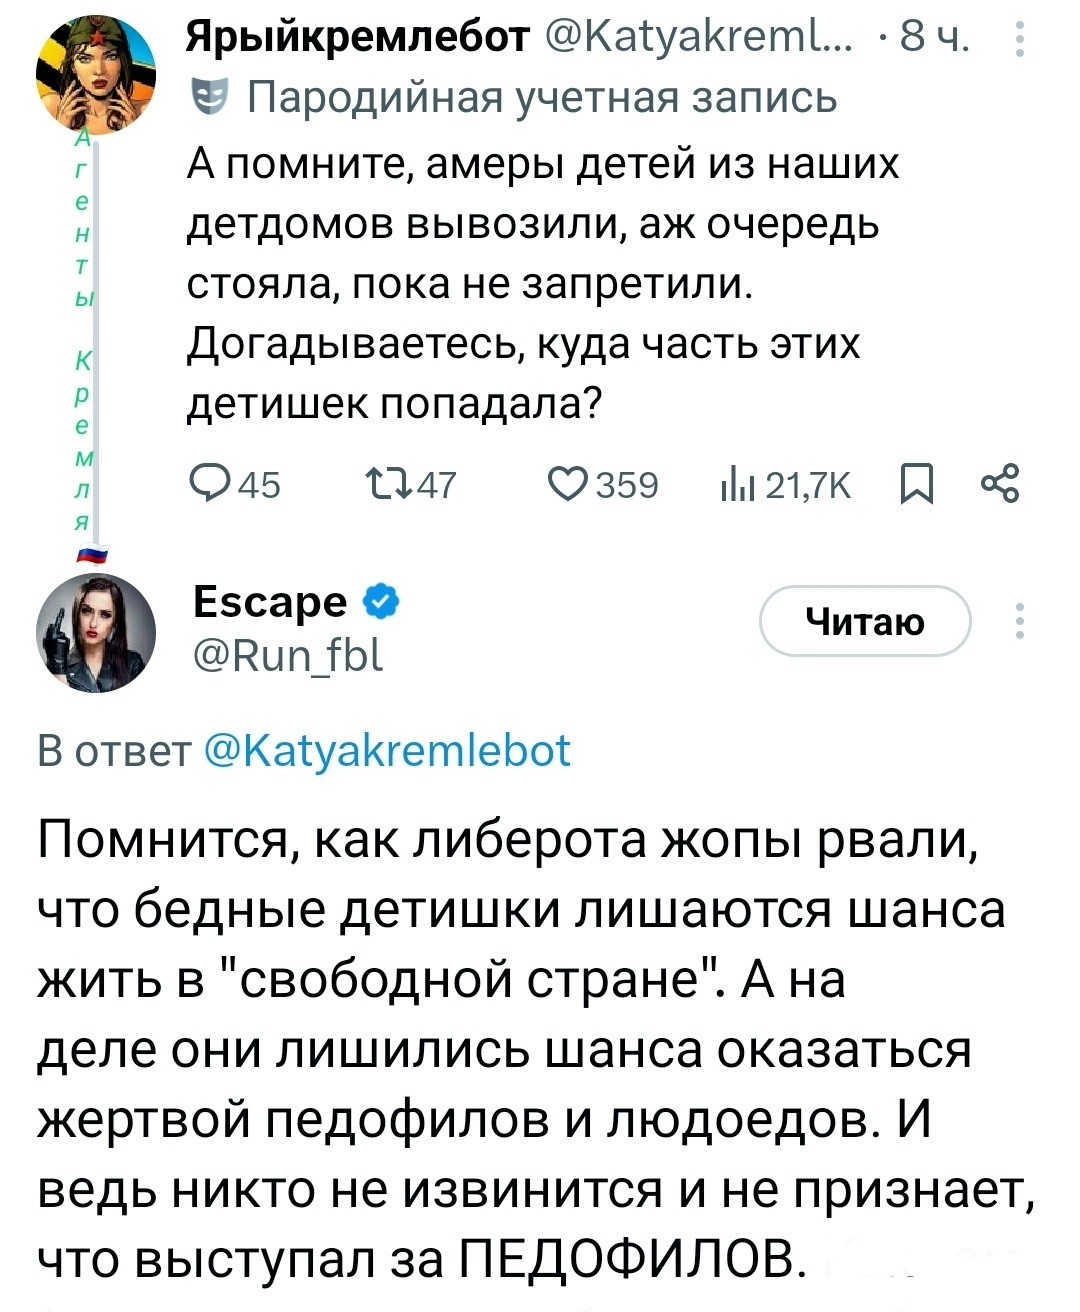This screenshot has width=1080, height=1312.
Task: Open view statistics icon showing 21,7K
Action: [736, 485]
